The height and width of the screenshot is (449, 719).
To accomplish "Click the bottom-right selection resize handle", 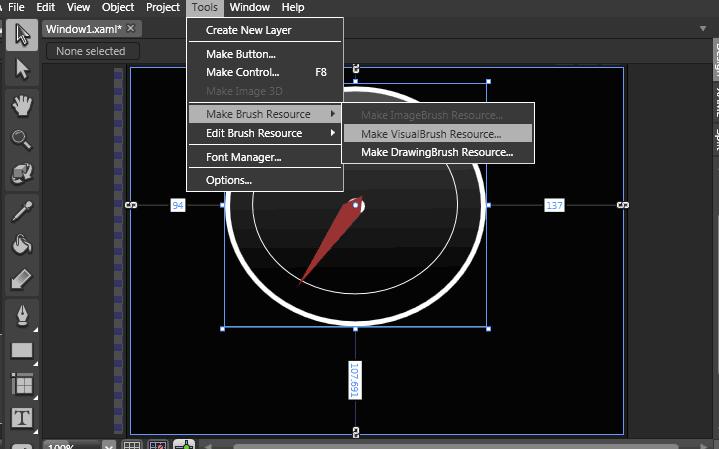I will pyautogui.click(x=488, y=329).
